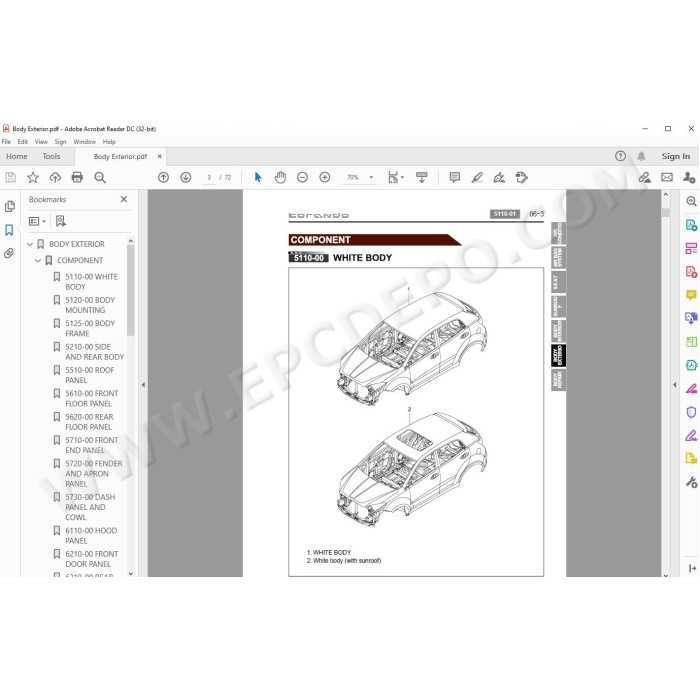This screenshot has height=700, width=700.
Task: Click the read mode scroll icon
Action: coord(421,178)
